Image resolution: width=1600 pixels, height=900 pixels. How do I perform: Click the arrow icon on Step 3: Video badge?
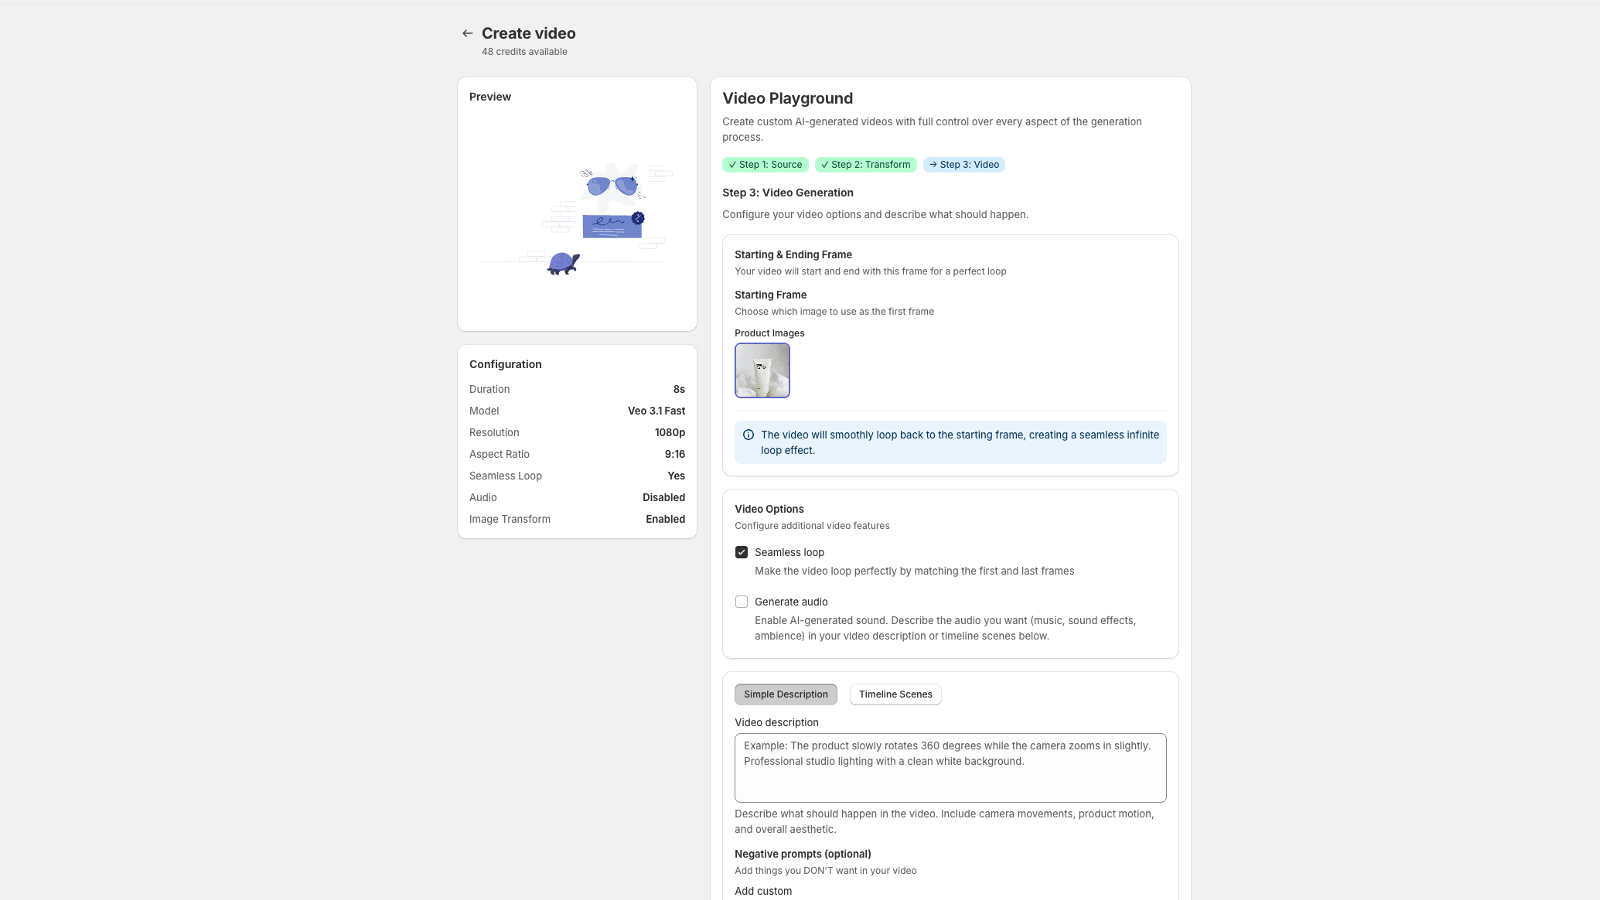coord(931,164)
